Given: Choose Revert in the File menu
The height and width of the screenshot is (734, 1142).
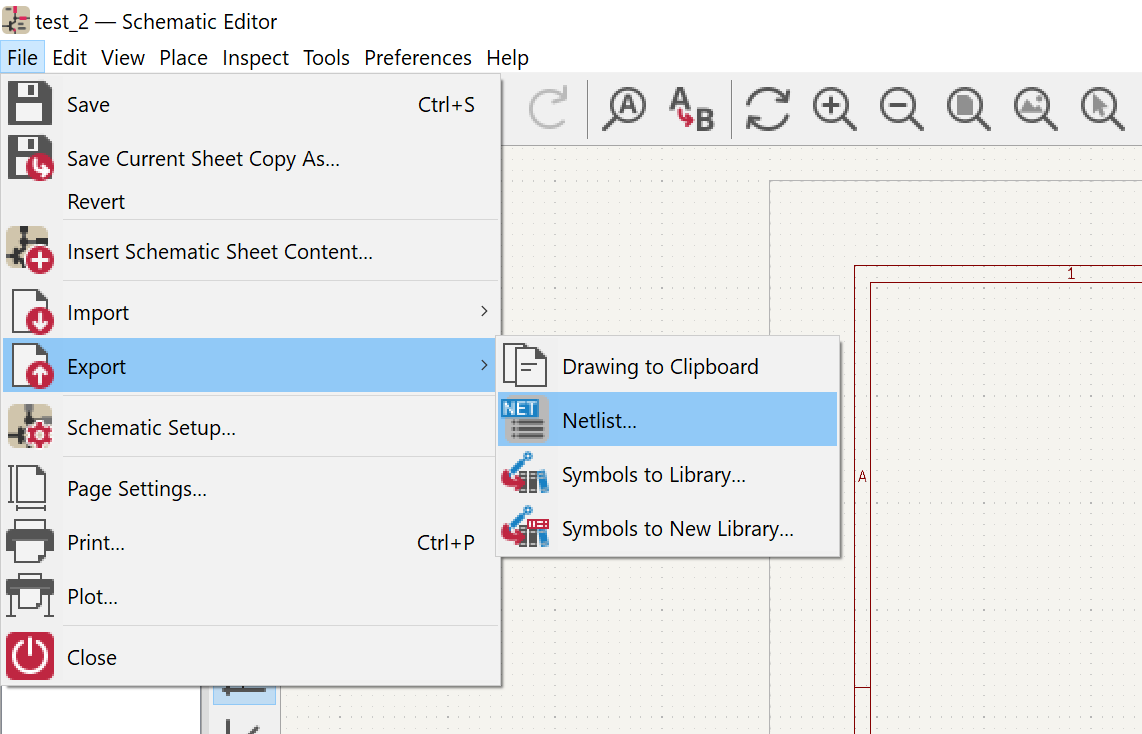Looking at the screenshot, I should [251, 201].
